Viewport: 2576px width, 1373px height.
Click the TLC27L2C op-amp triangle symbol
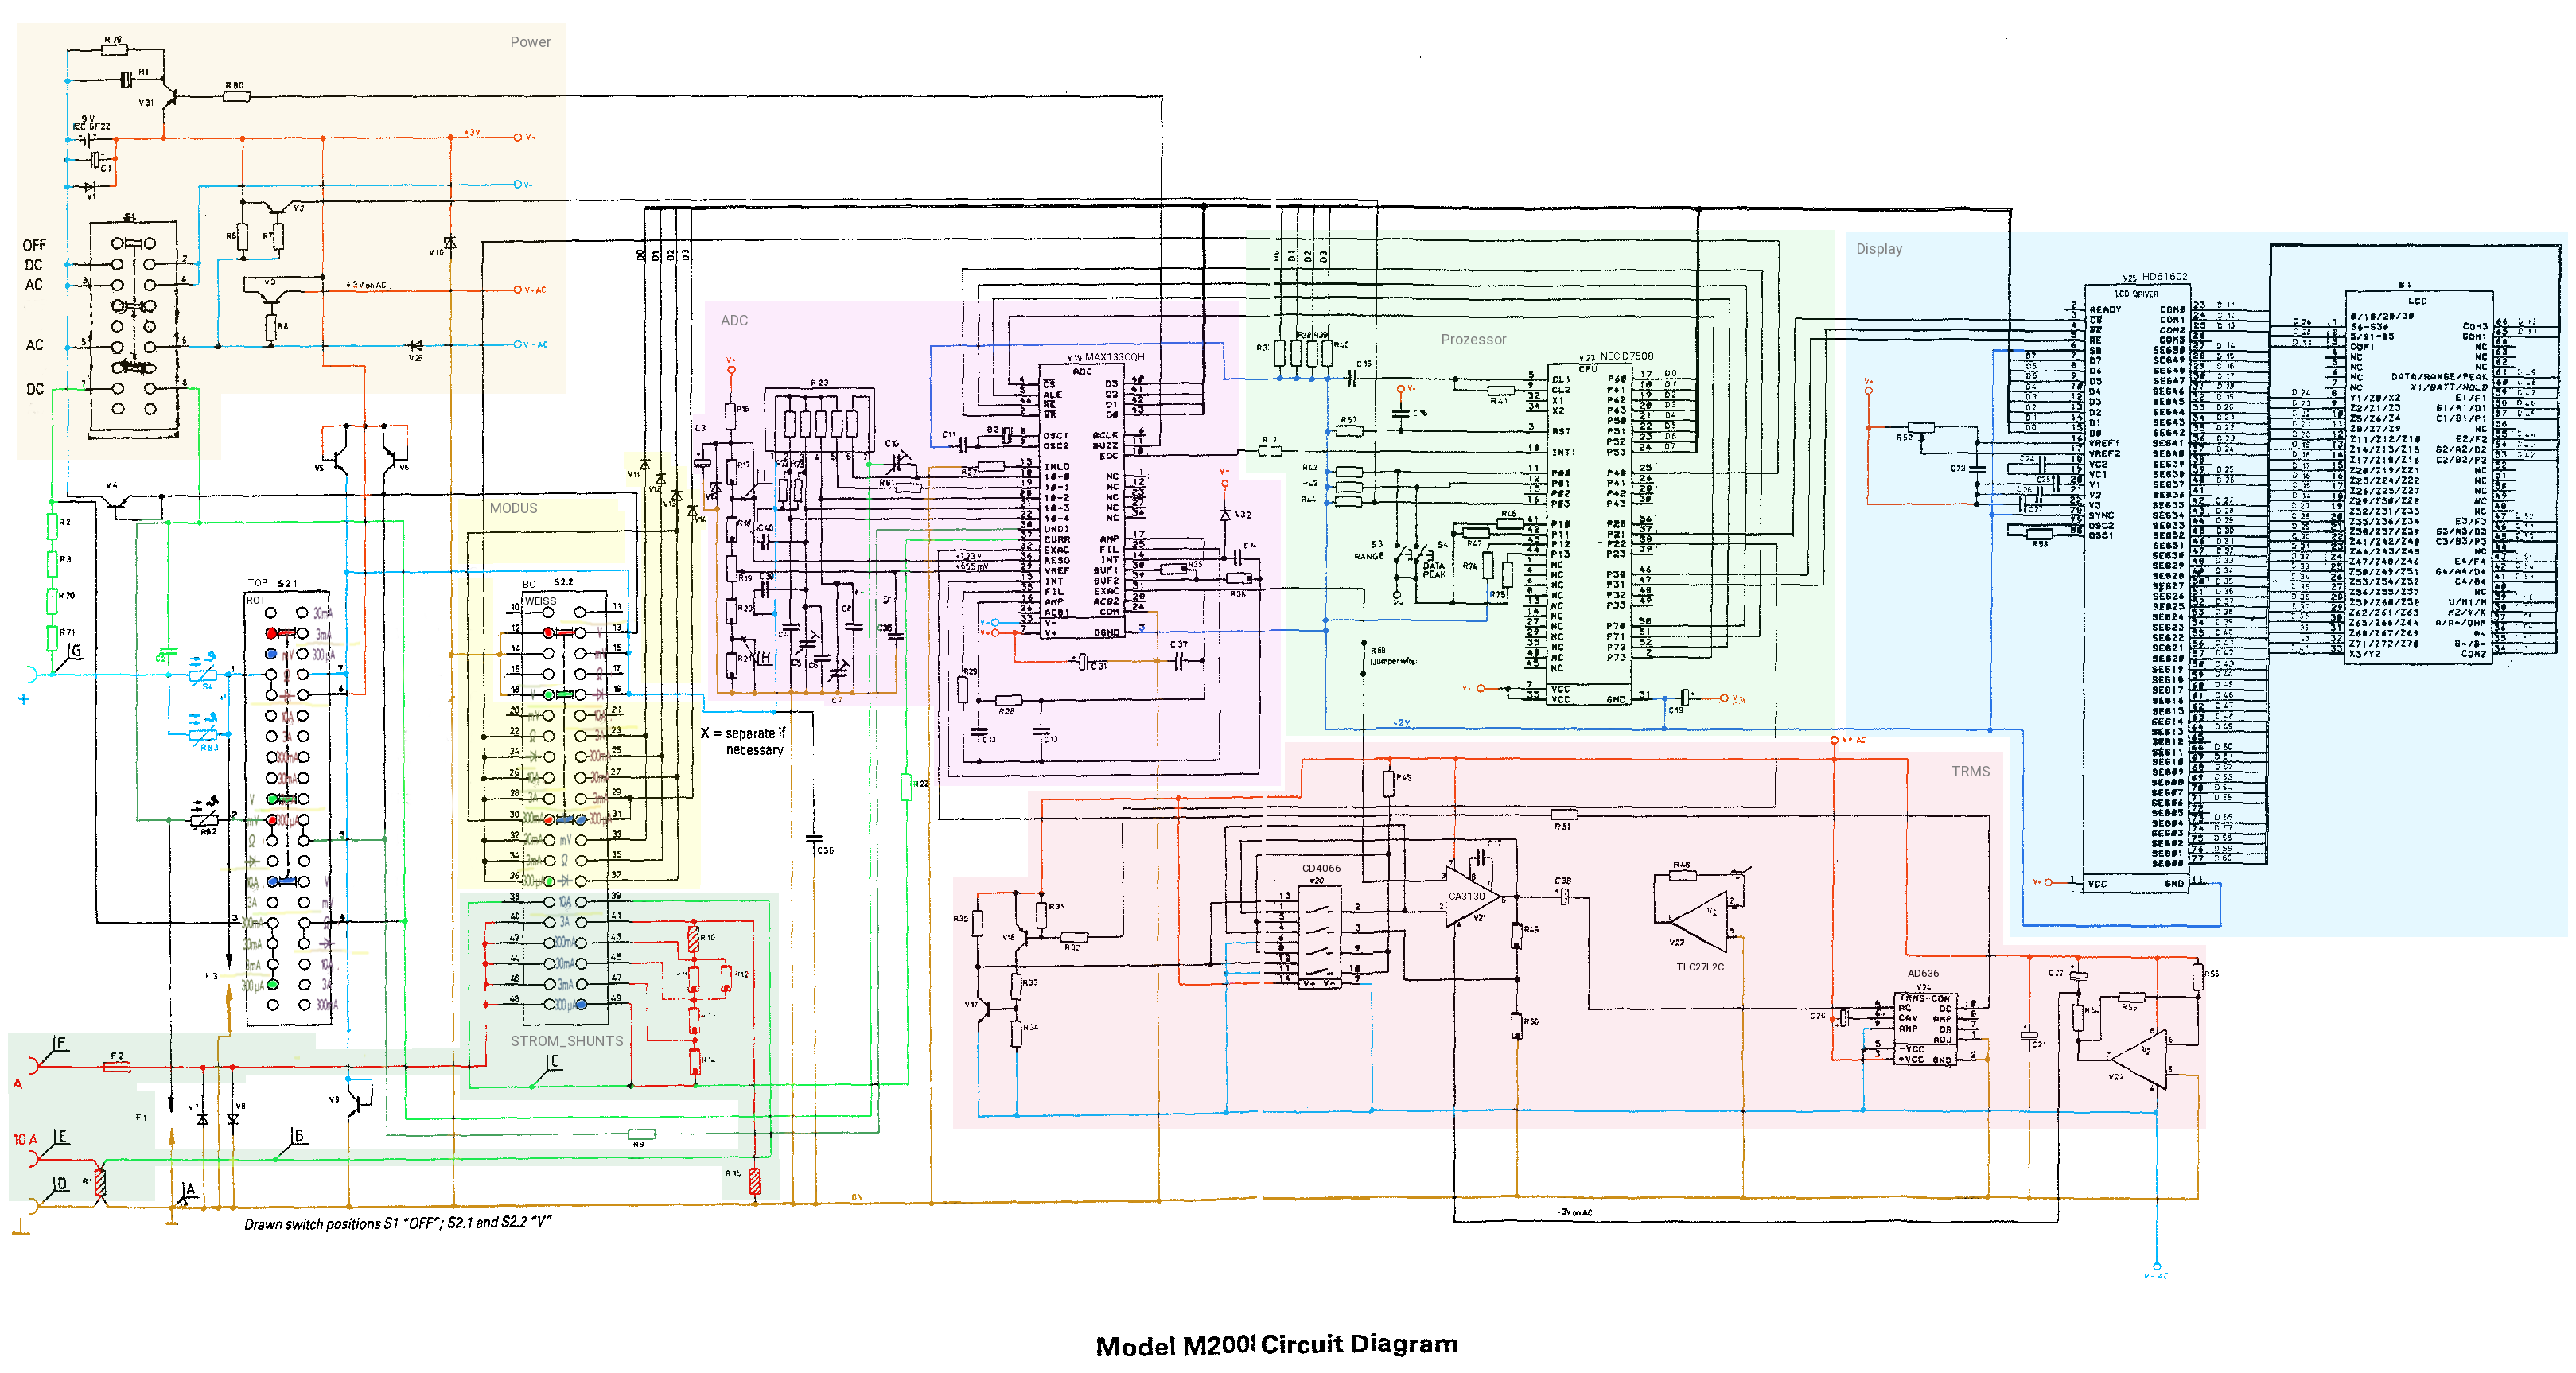pos(1700,921)
